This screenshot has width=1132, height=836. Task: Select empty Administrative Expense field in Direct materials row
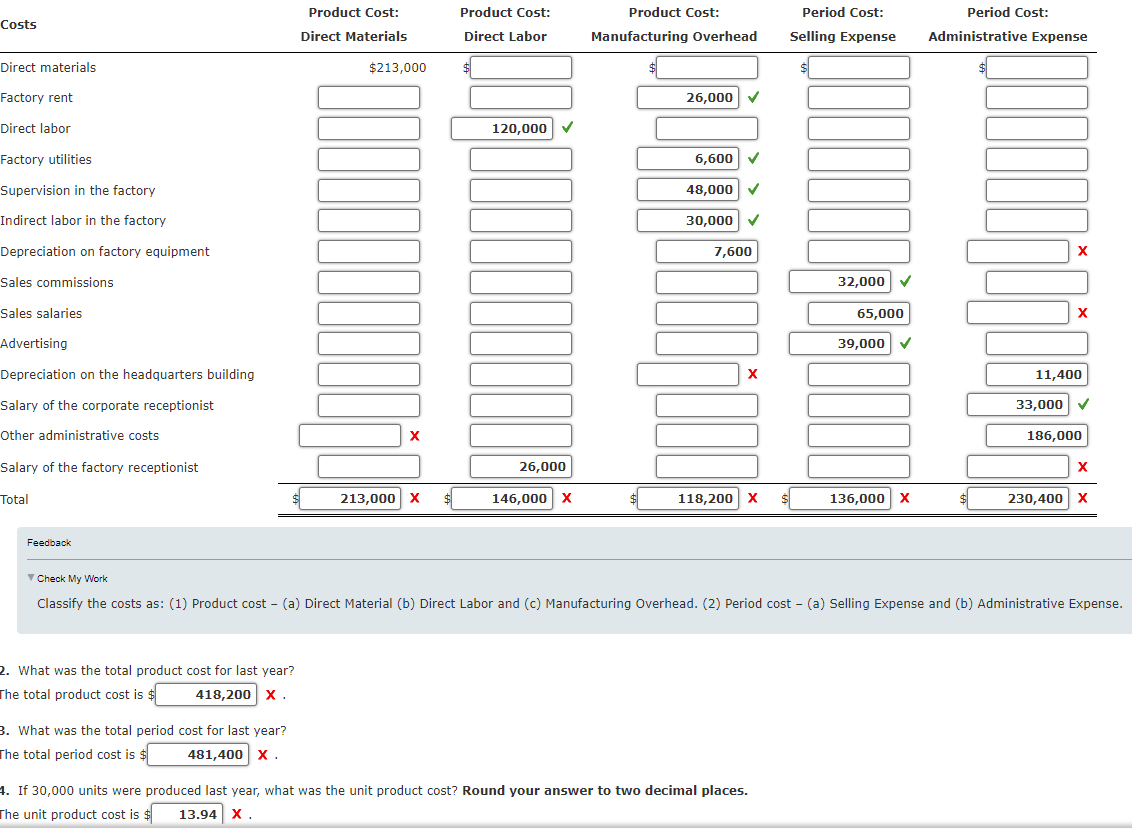click(1037, 68)
